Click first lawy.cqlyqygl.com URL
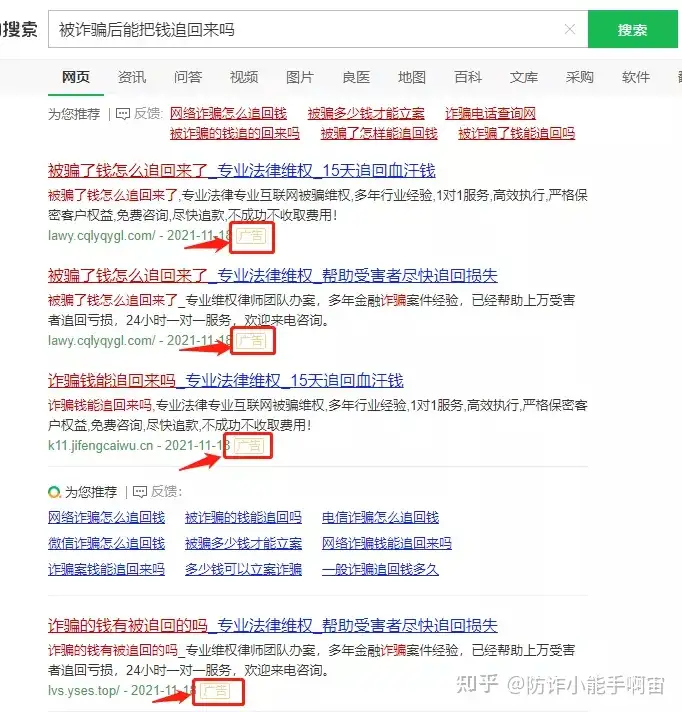Image resolution: width=682 pixels, height=712 pixels. tap(102, 236)
